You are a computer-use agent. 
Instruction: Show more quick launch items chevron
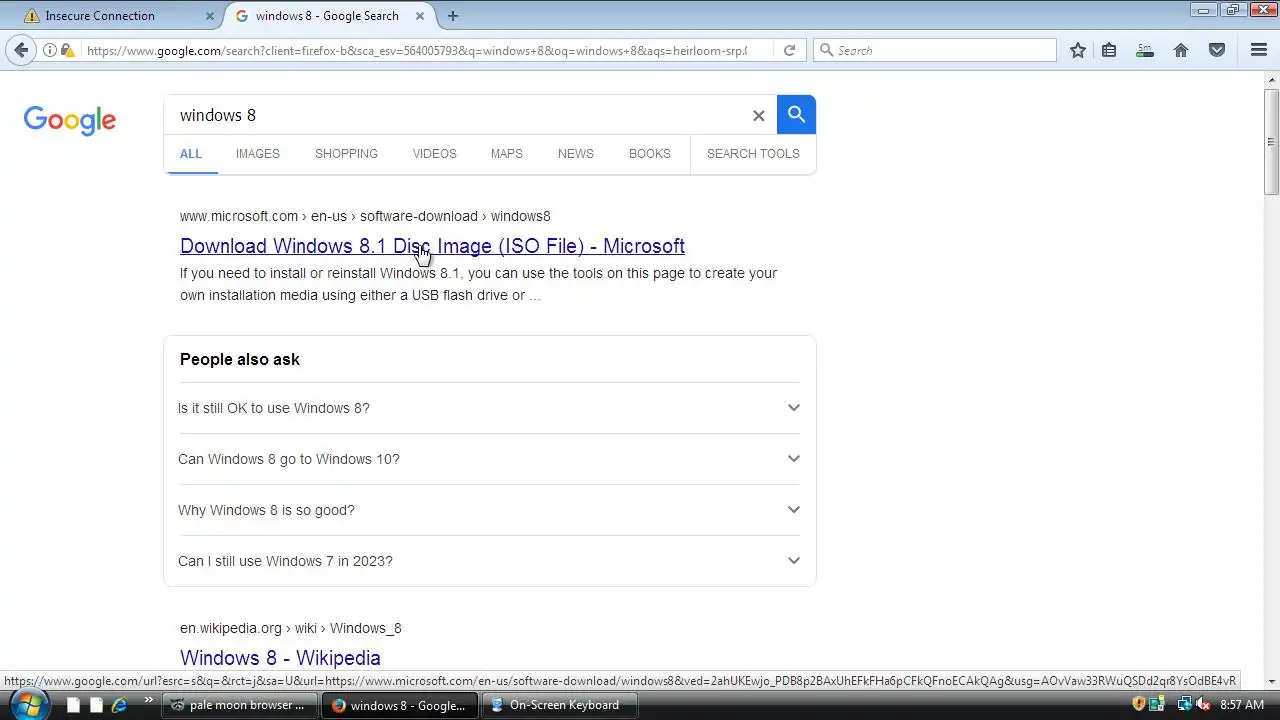pyautogui.click(x=149, y=701)
